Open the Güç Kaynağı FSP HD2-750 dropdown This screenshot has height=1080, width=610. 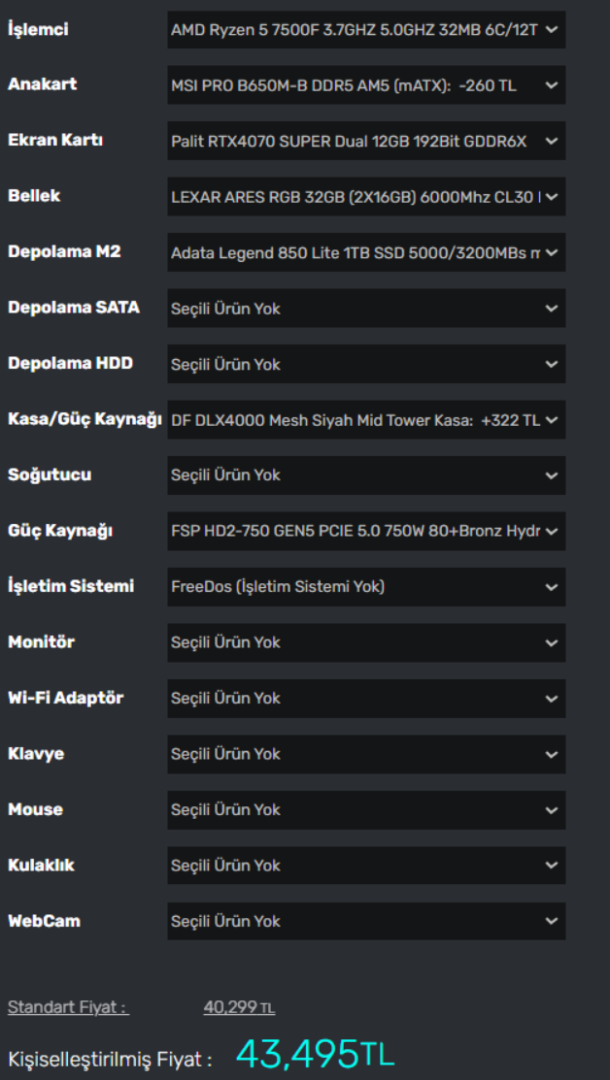[x=366, y=531]
